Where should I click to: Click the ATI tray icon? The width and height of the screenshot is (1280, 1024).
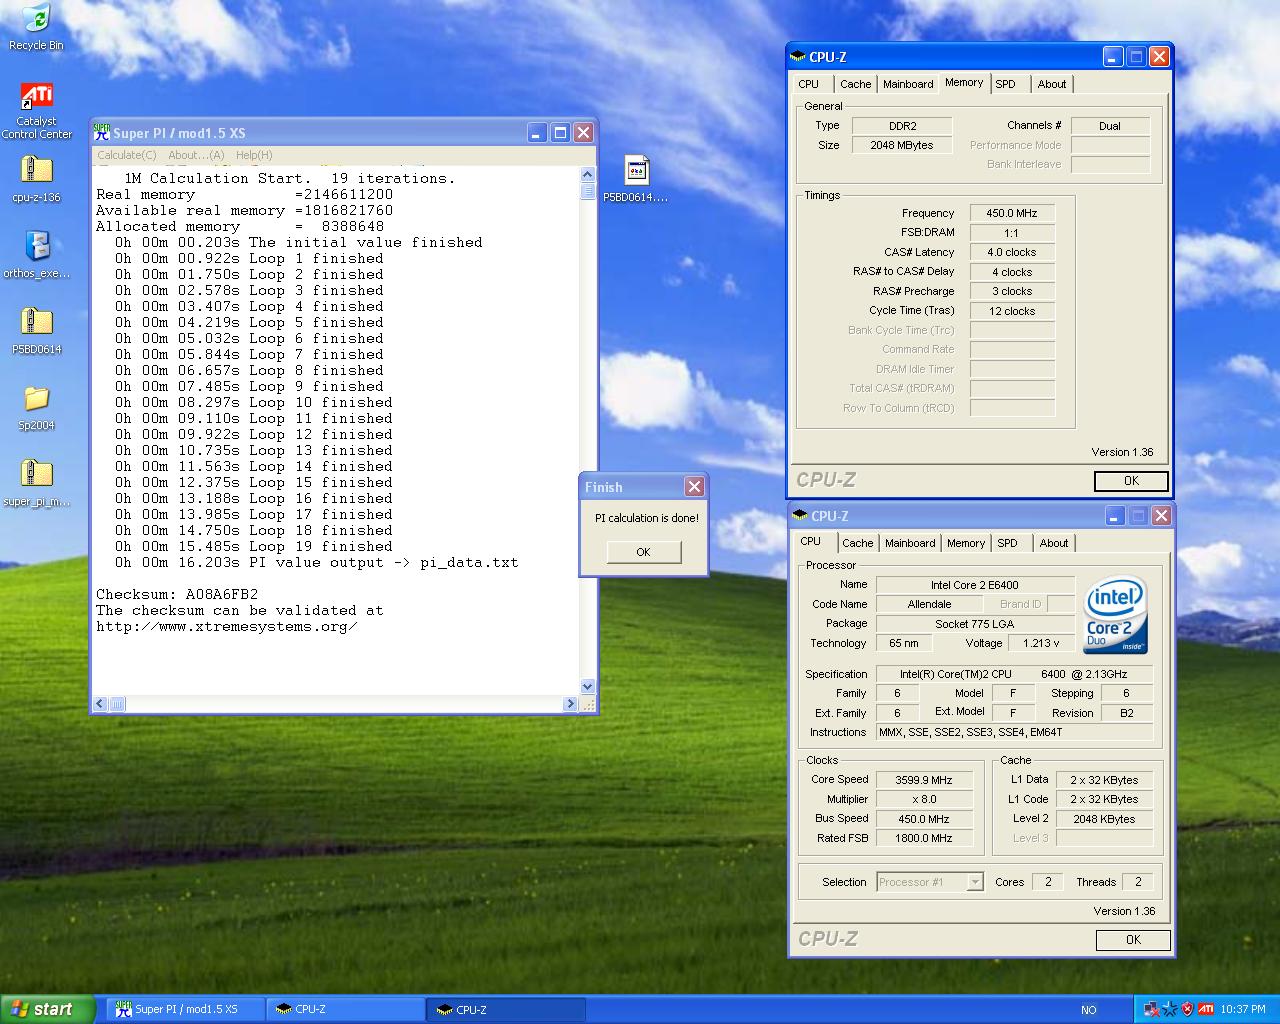(1206, 1009)
